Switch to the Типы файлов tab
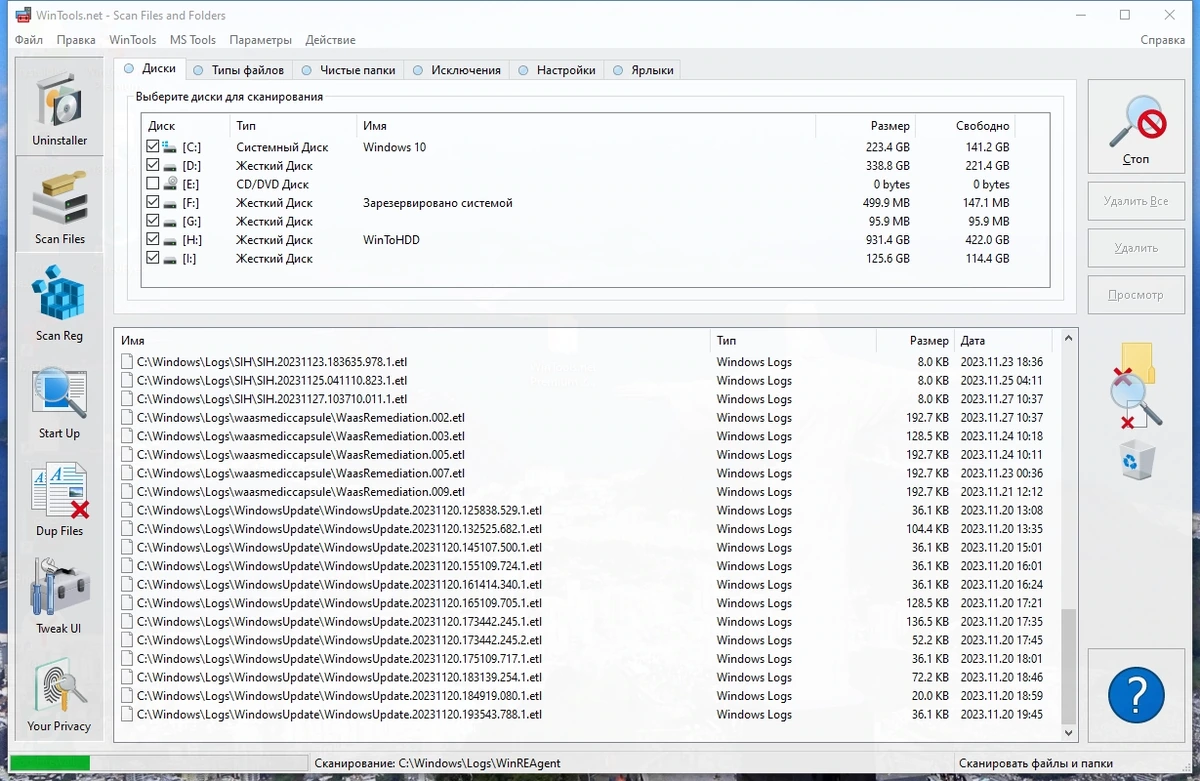Image resolution: width=1200 pixels, height=781 pixels. coord(239,70)
